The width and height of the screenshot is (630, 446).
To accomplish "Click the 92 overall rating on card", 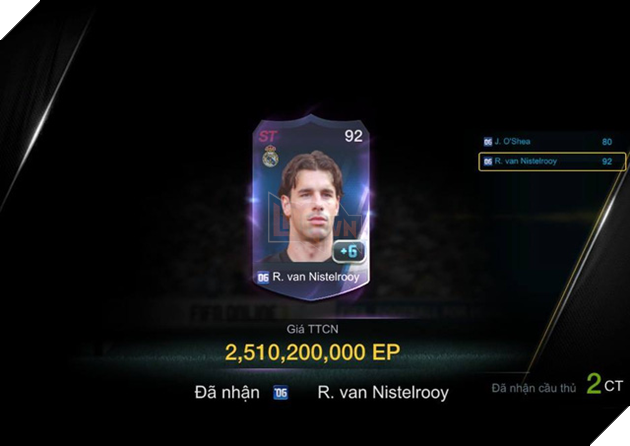I will click(354, 136).
